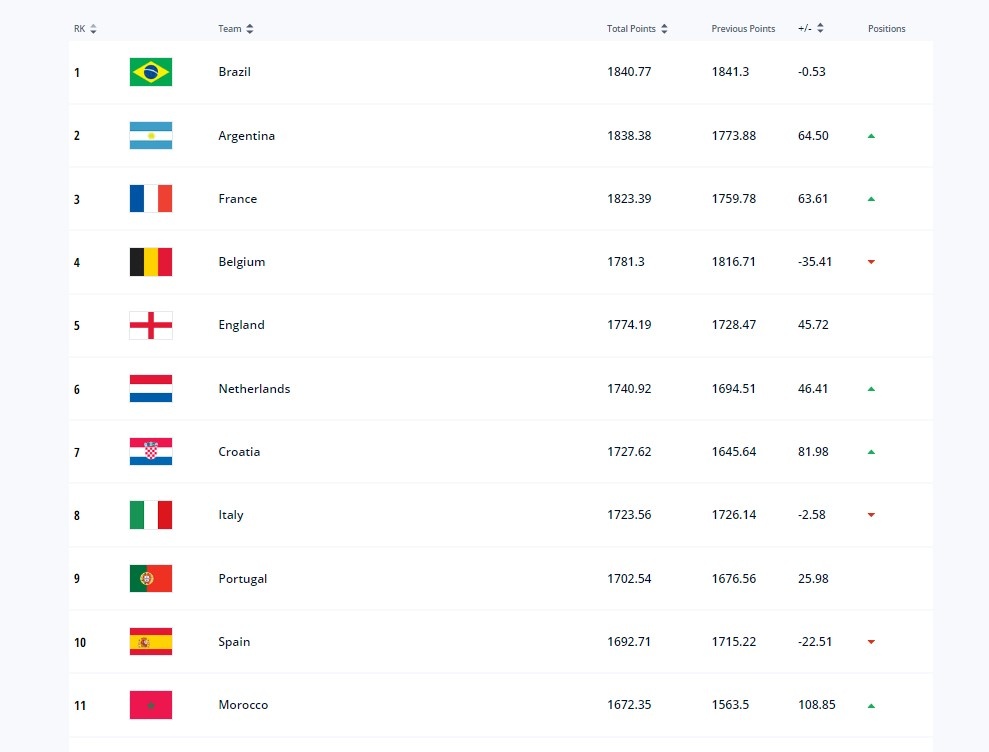Click the Netherlands flag icon

[x=151, y=389]
